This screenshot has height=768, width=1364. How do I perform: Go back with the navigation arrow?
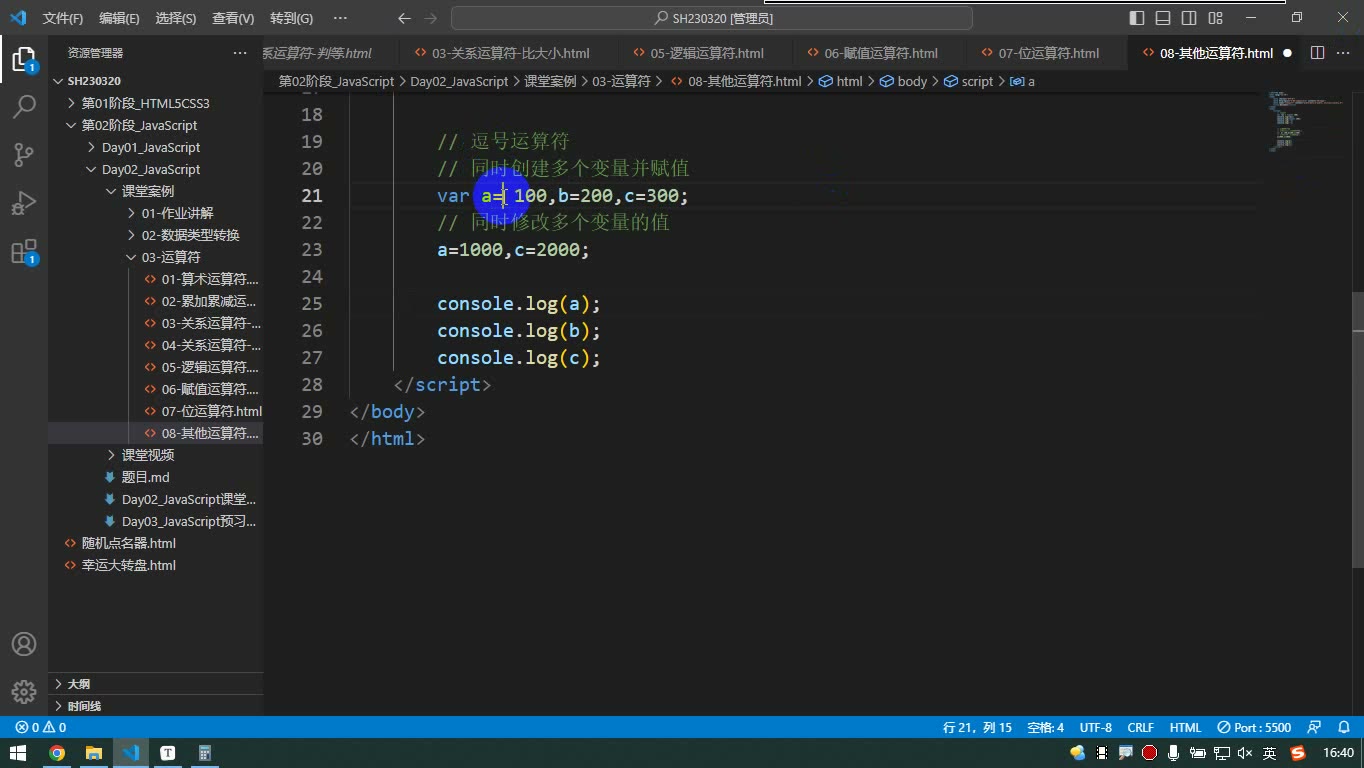pos(404,18)
